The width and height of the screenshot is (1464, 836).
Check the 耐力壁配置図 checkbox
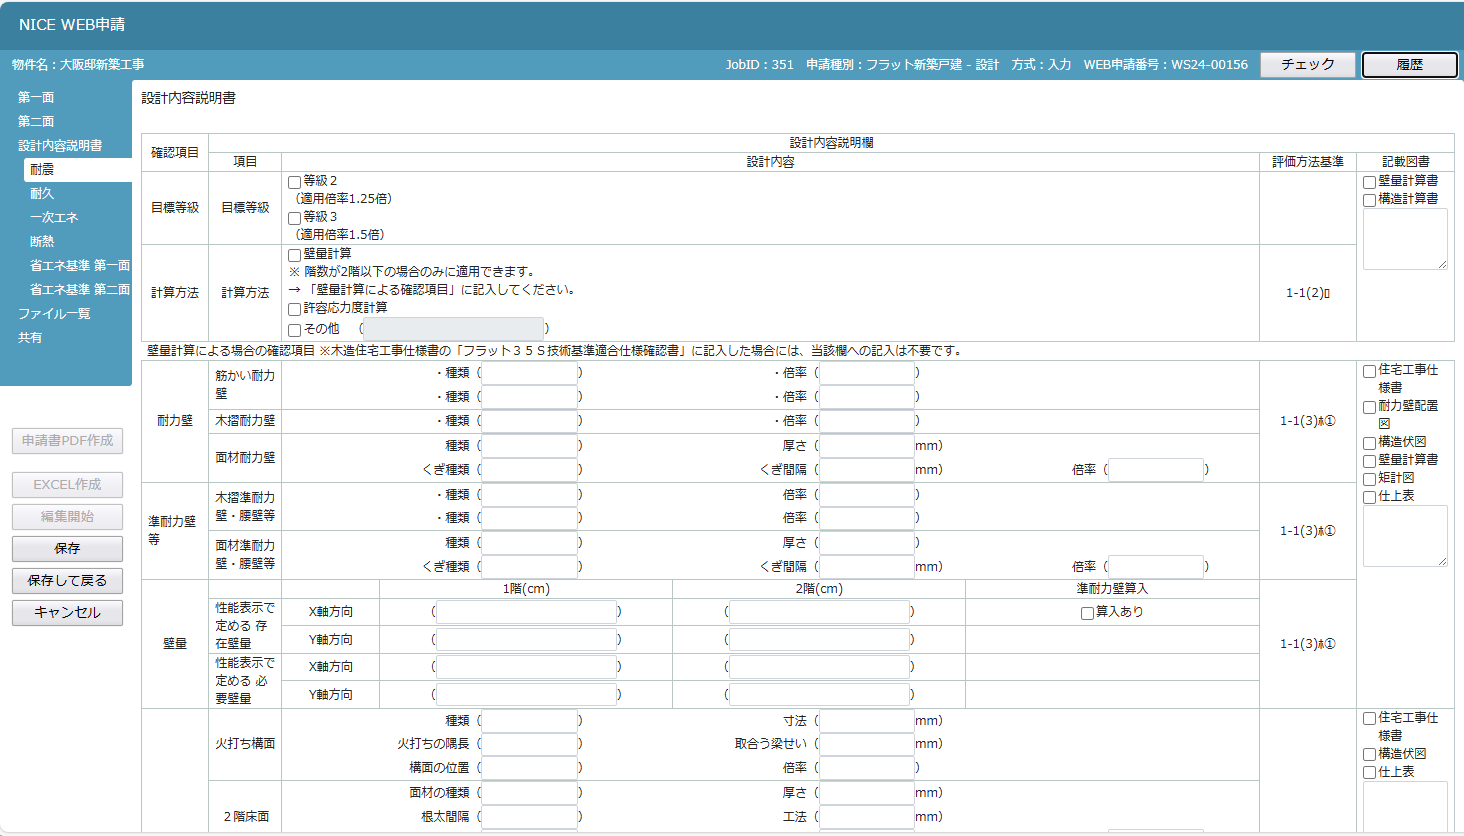point(1370,407)
